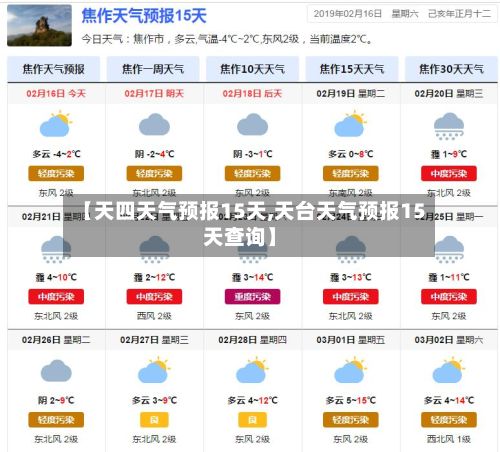Click the 阴 -2~4℃ temperature text
This screenshot has height=452, width=500.
click(154, 154)
